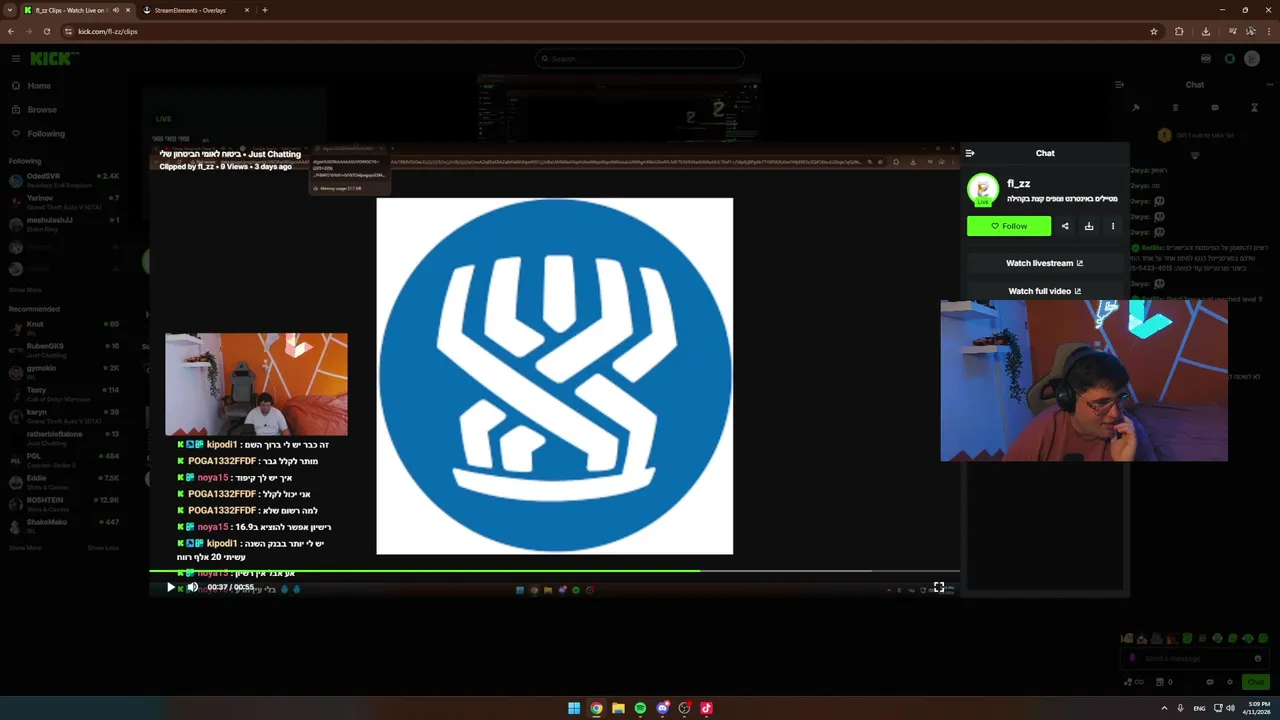View site information icon
Screen dimensions: 1280x720
(68, 31)
